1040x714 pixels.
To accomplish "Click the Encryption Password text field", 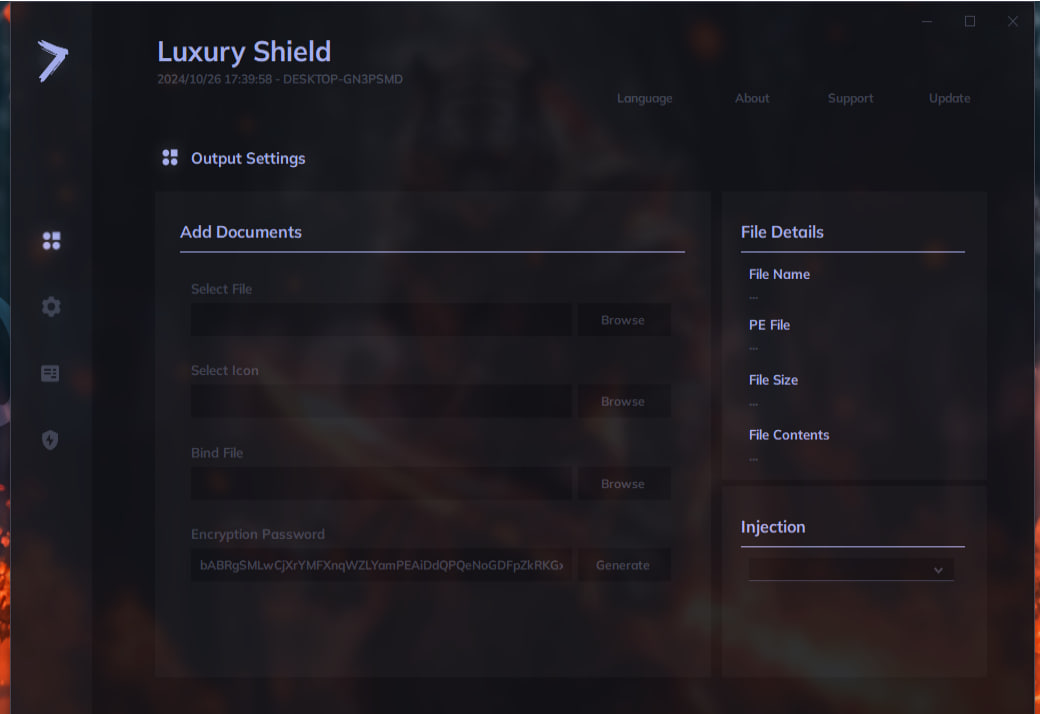I will [x=381, y=565].
